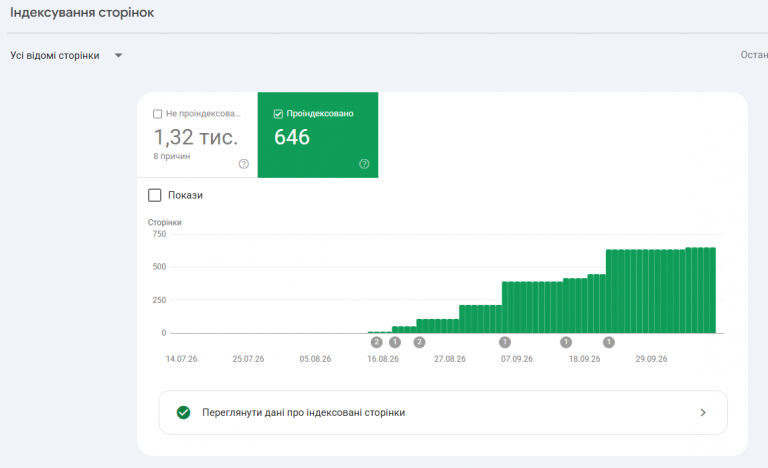
Task: Open help icon on the green indexed card
Action: click(x=364, y=164)
